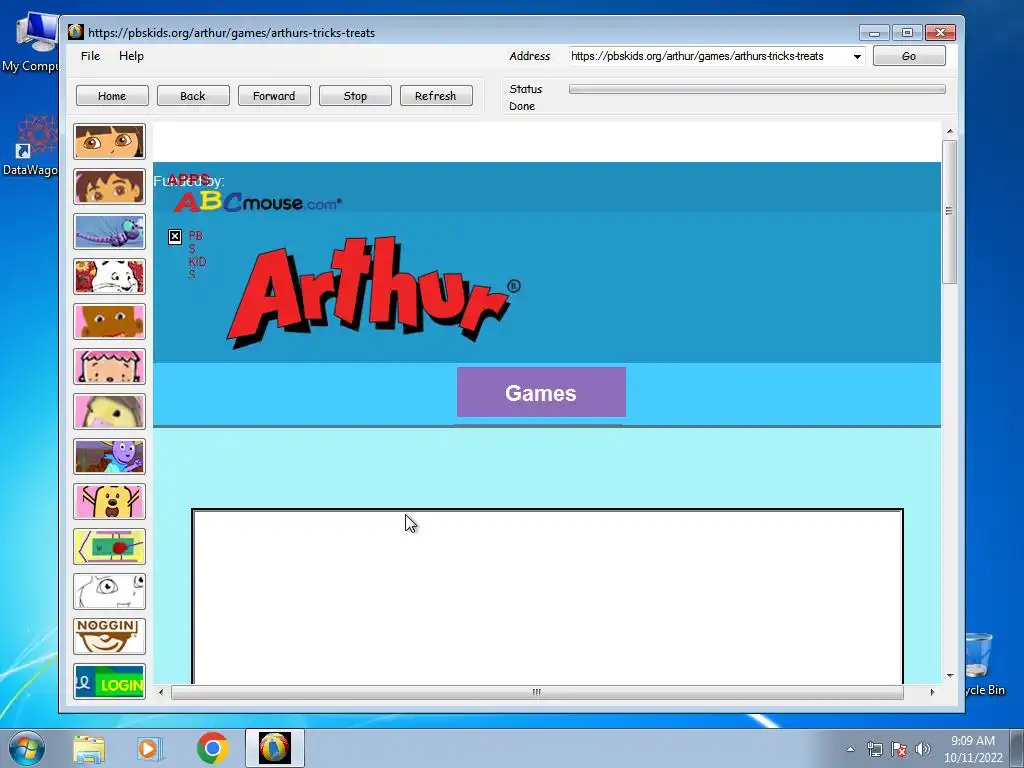Viewport: 1024px width, 768px height.
Task: Open Windows Start menu orb
Action: pyautogui.click(x=27, y=748)
